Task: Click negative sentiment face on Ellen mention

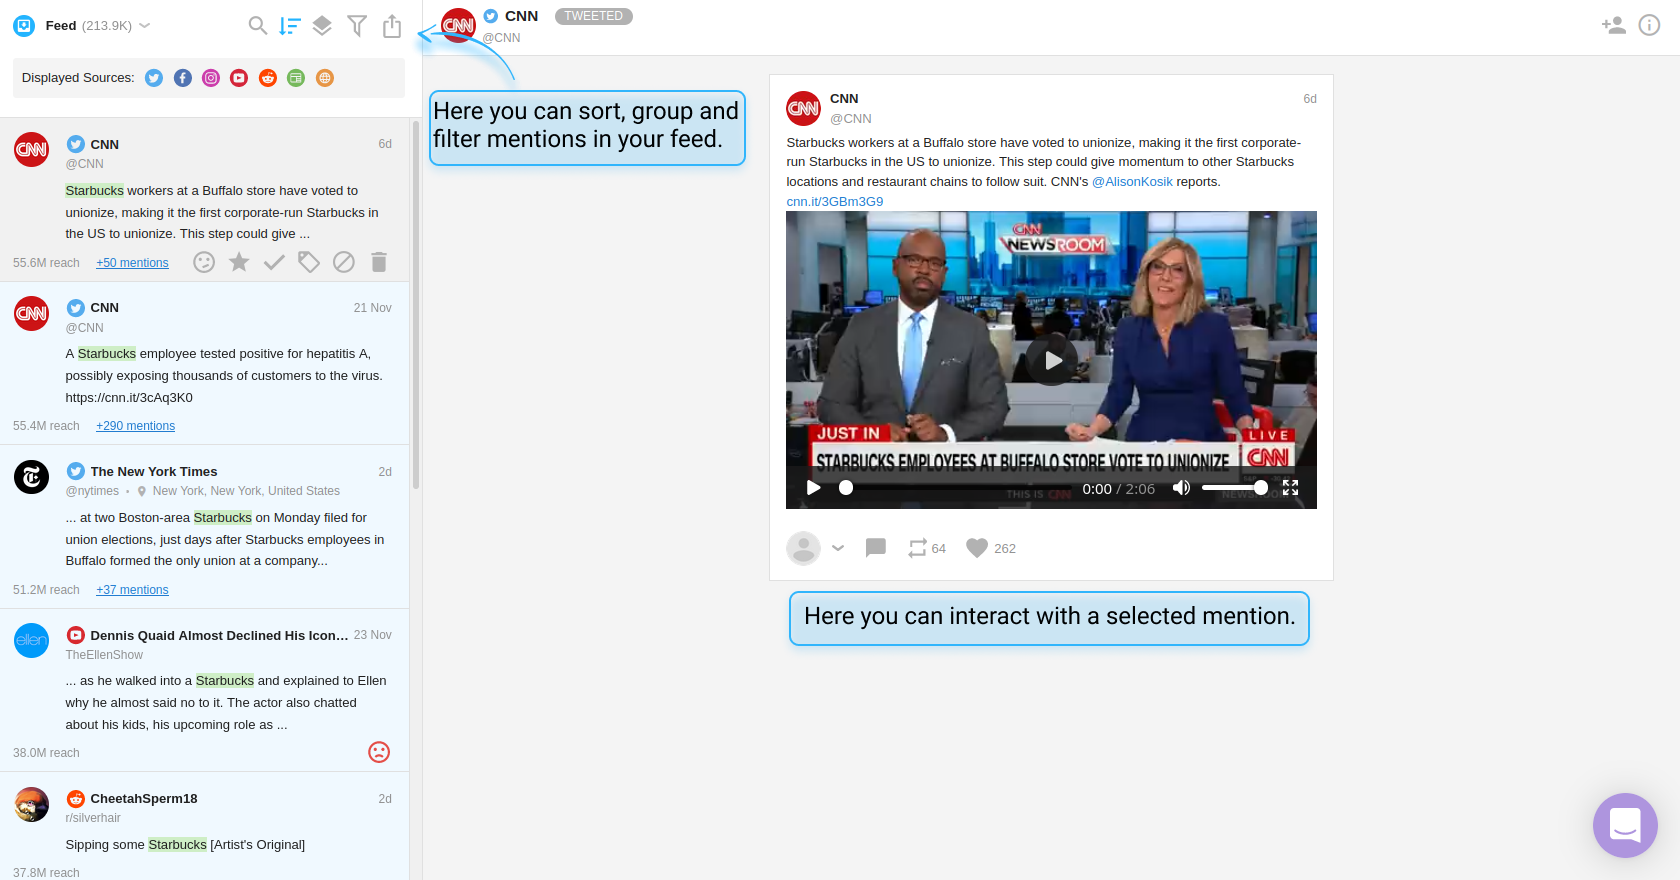Action: coord(379,752)
